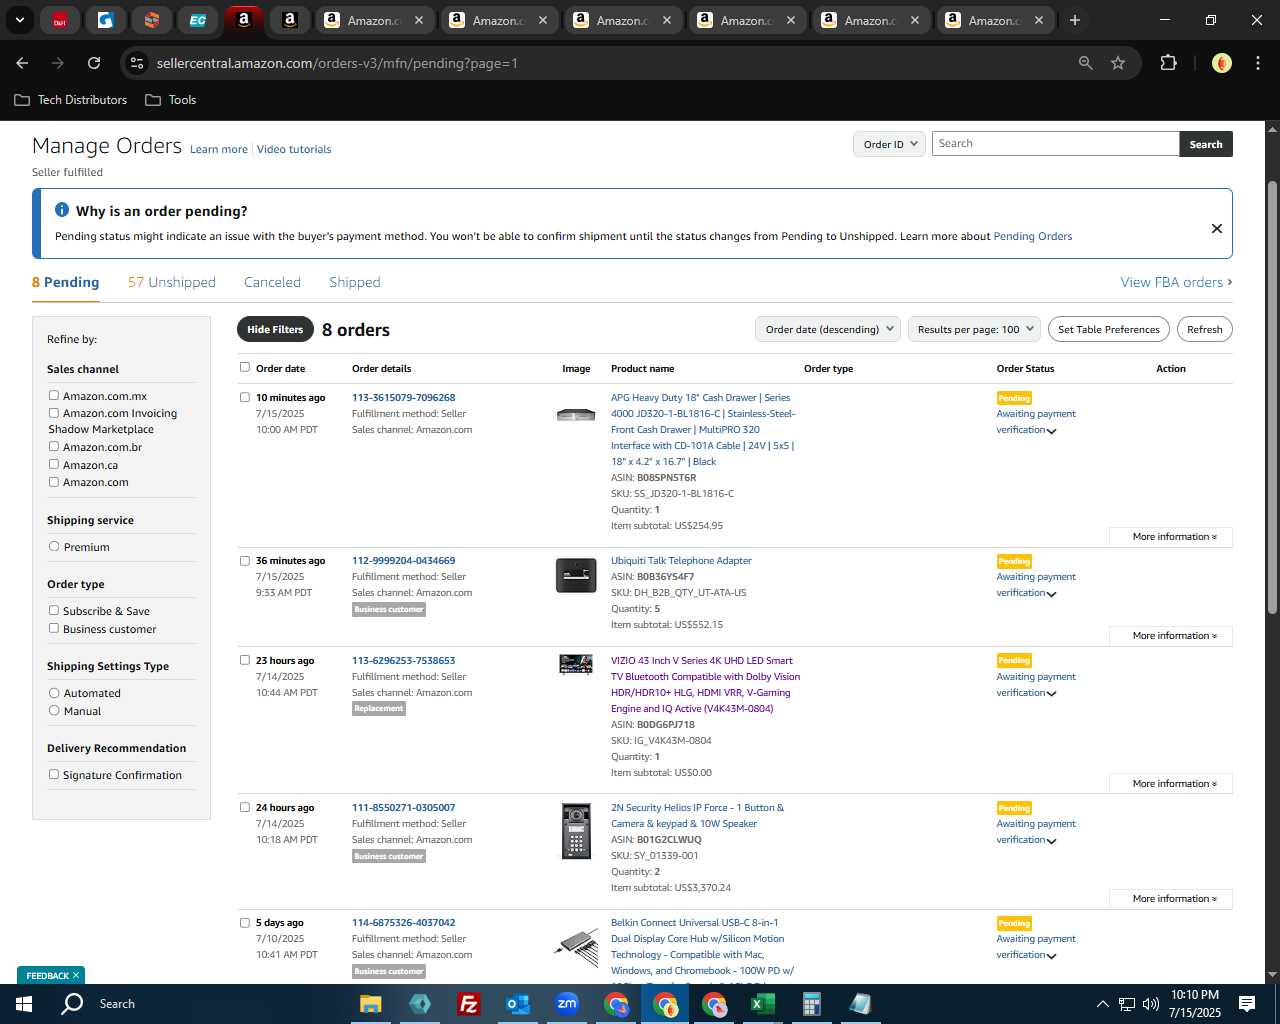Open the Chrome profile avatar
Screen dimensions: 1280x1024
point(1221,63)
